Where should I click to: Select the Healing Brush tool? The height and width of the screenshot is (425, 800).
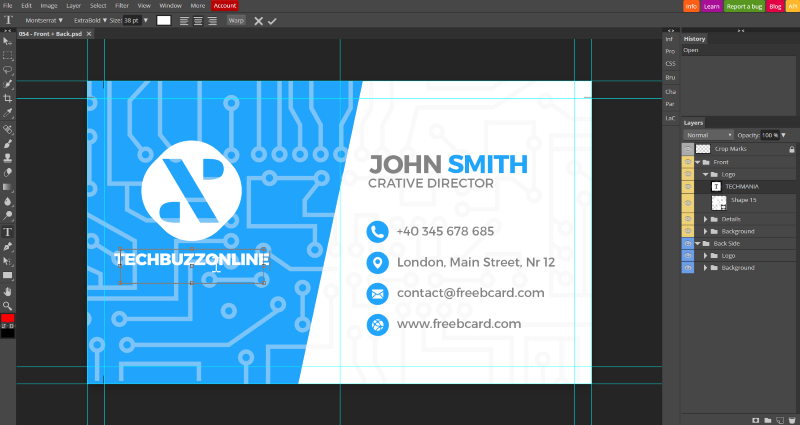8,130
